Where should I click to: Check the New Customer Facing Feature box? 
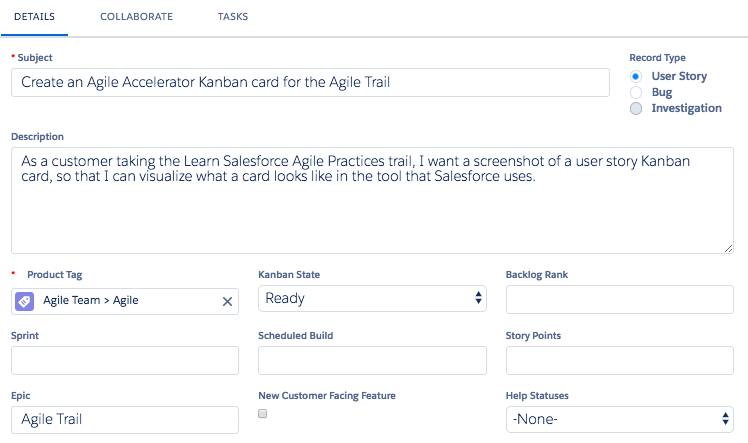262,413
